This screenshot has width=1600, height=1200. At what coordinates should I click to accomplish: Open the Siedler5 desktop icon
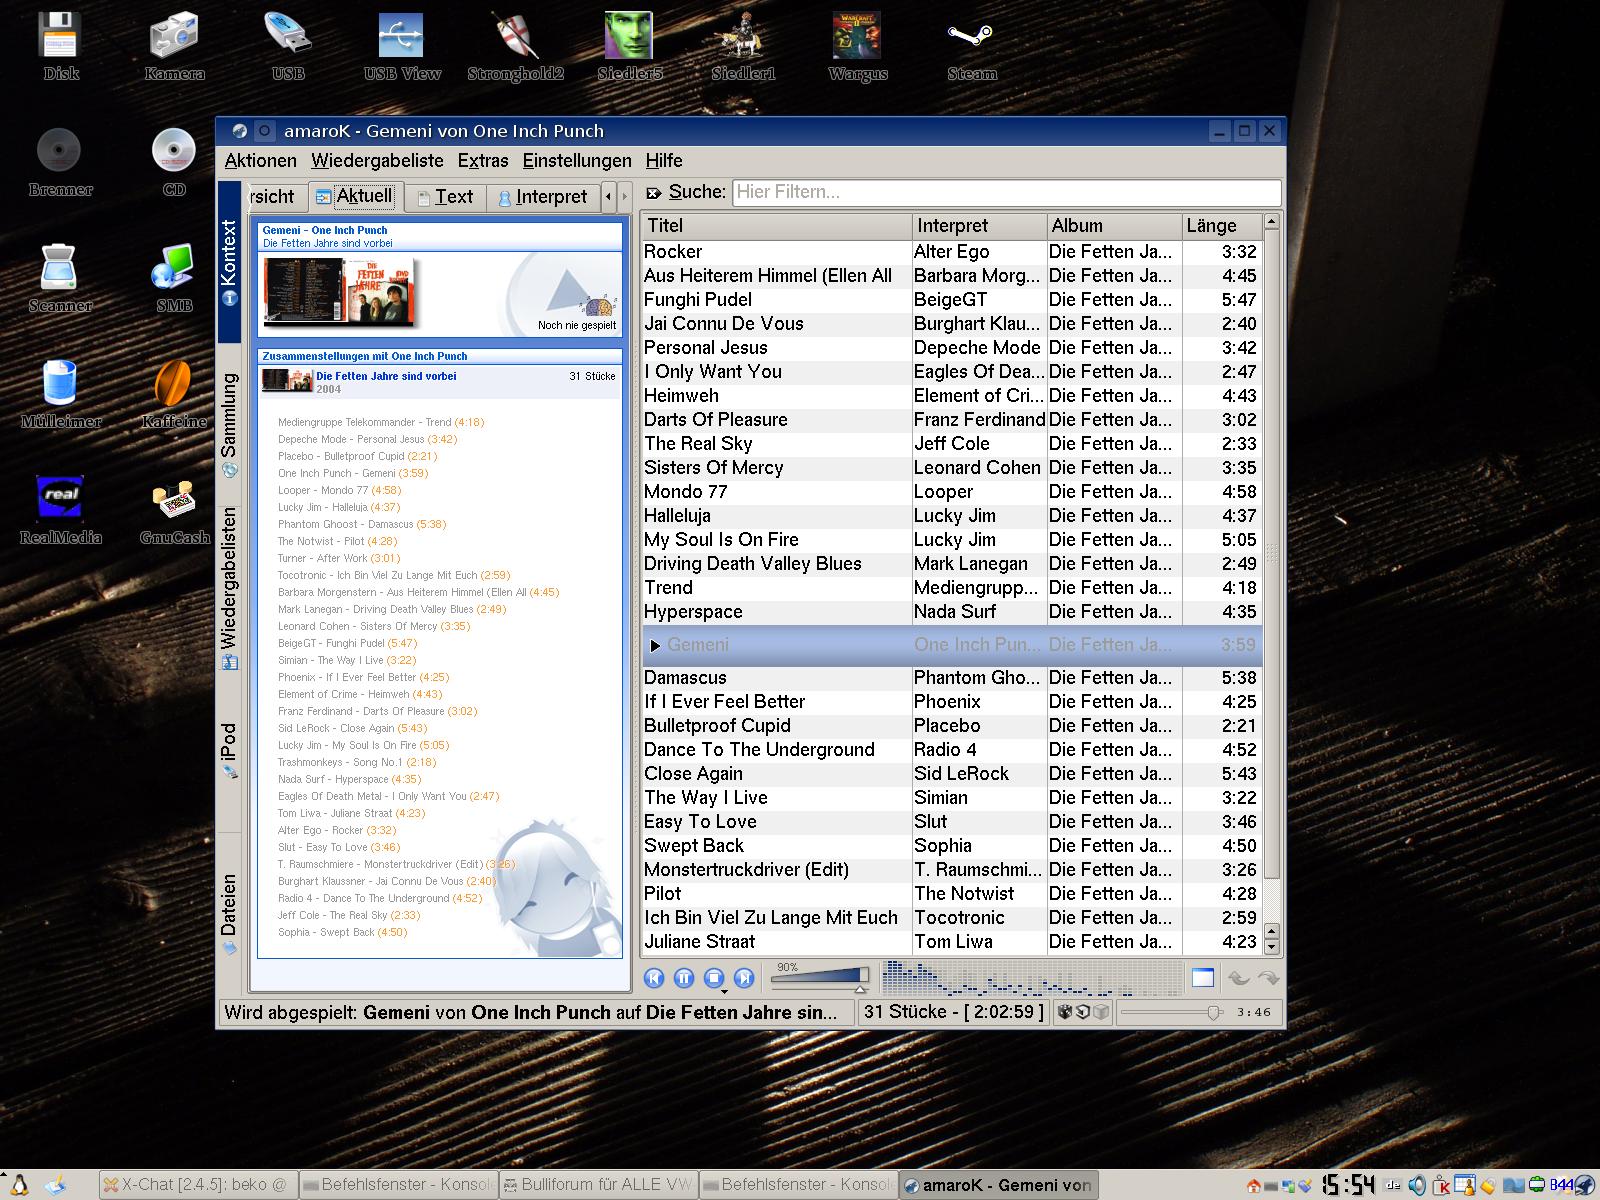coord(630,46)
